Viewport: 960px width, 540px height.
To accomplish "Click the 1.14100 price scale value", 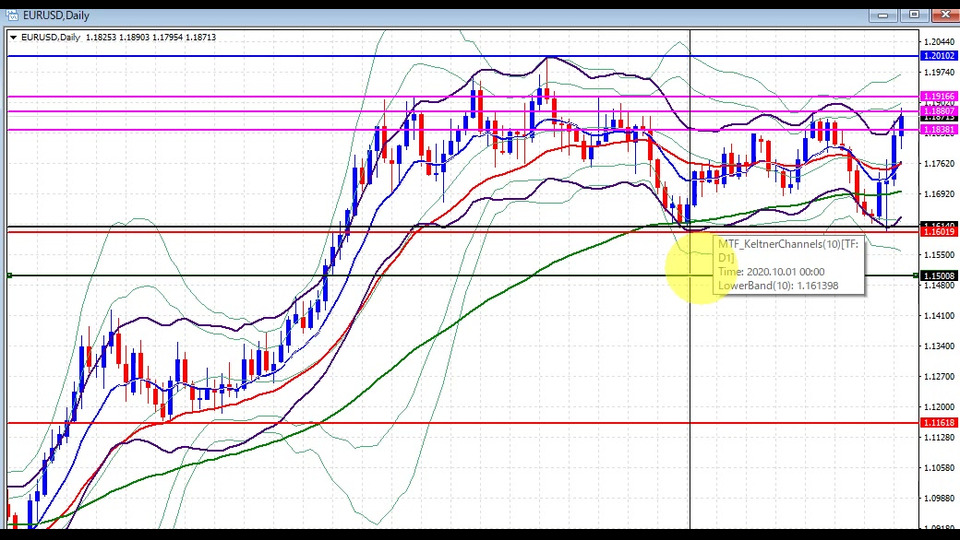I will (x=939, y=316).
